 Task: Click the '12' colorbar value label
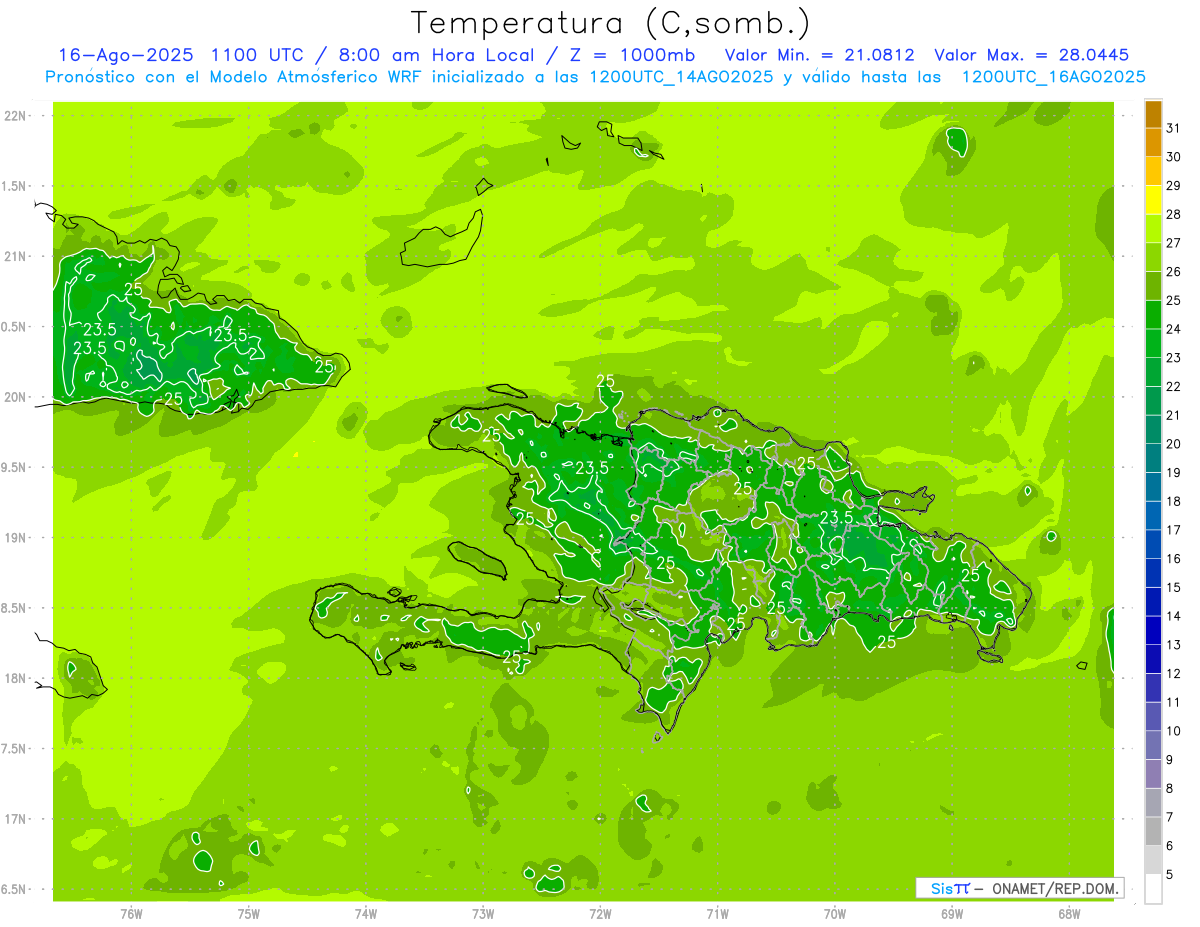pyautogui.click(x=1174, y=674)
